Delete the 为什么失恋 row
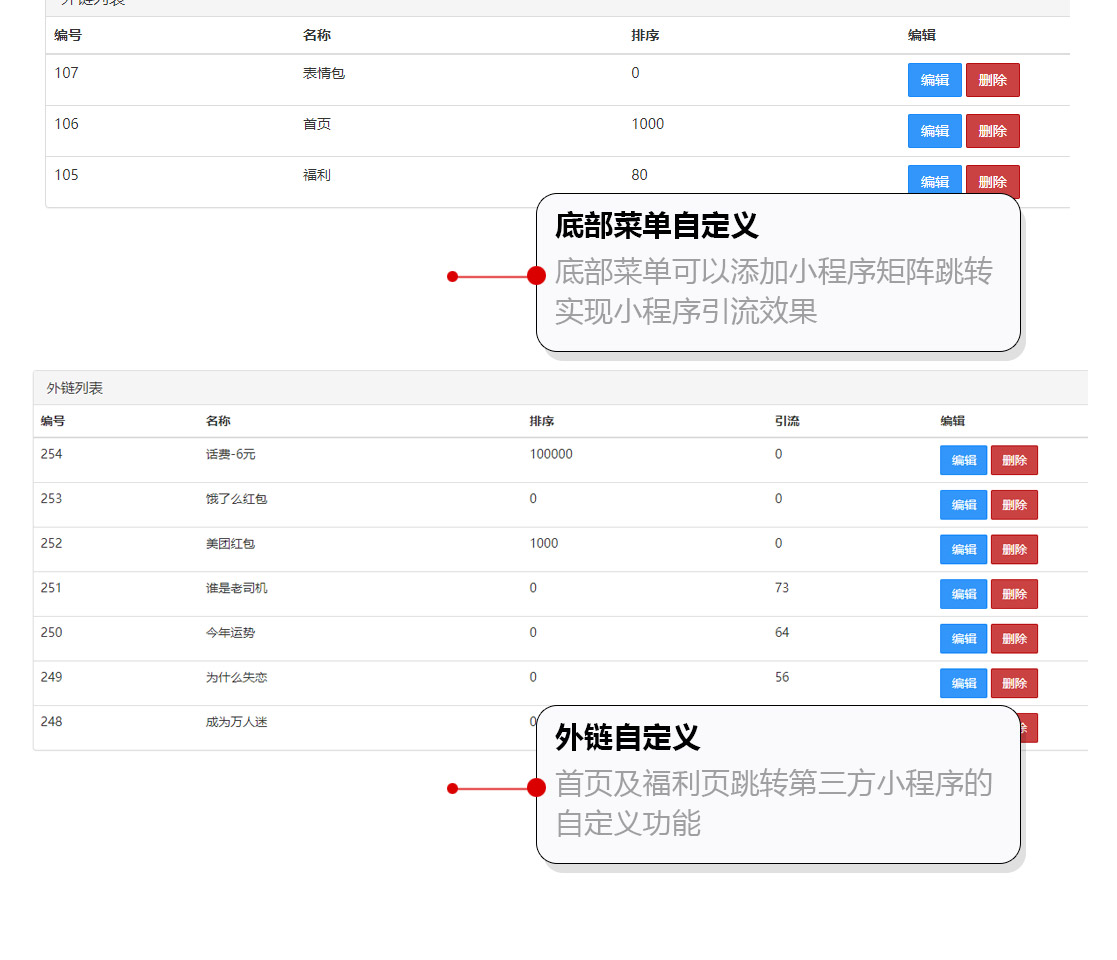 coord(1014,683)
